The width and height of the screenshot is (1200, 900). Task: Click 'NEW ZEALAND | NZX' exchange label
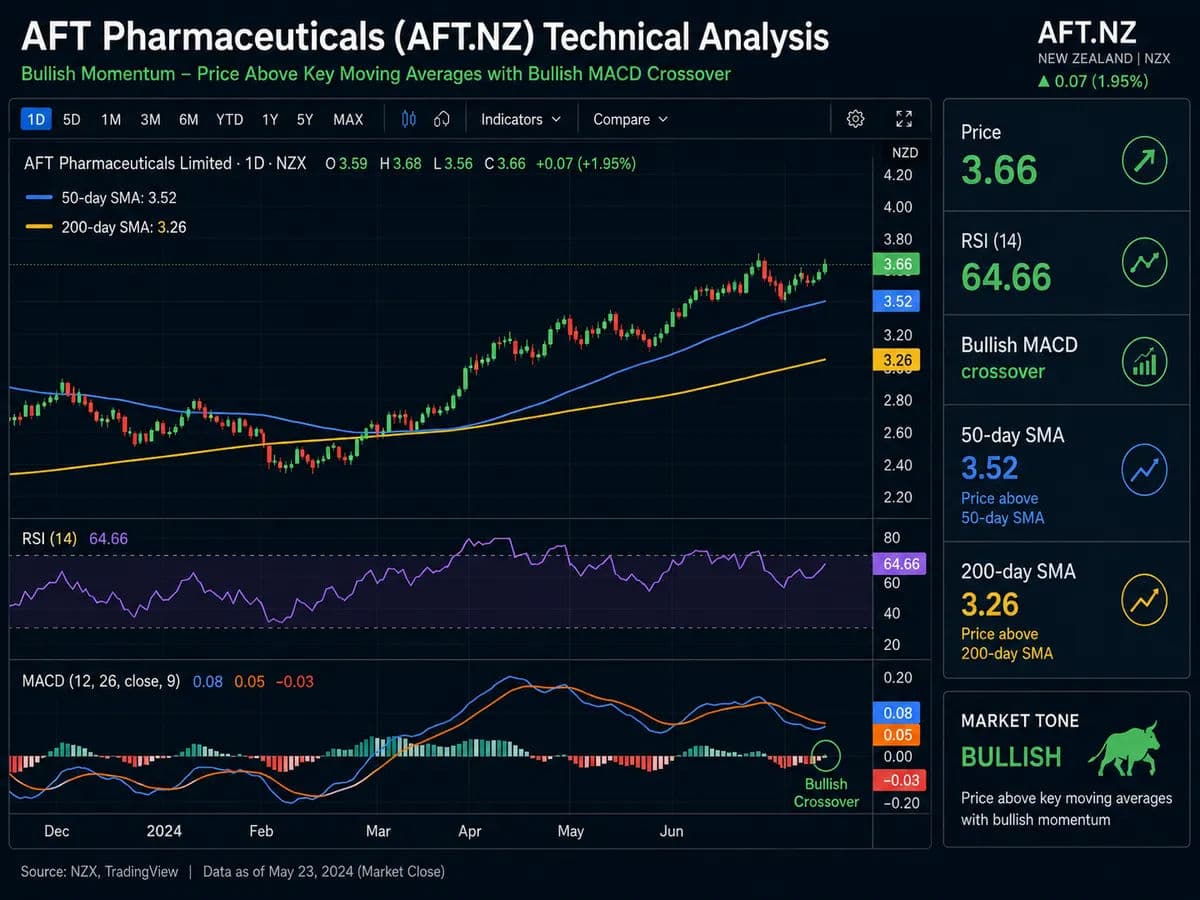point(1104,59)
